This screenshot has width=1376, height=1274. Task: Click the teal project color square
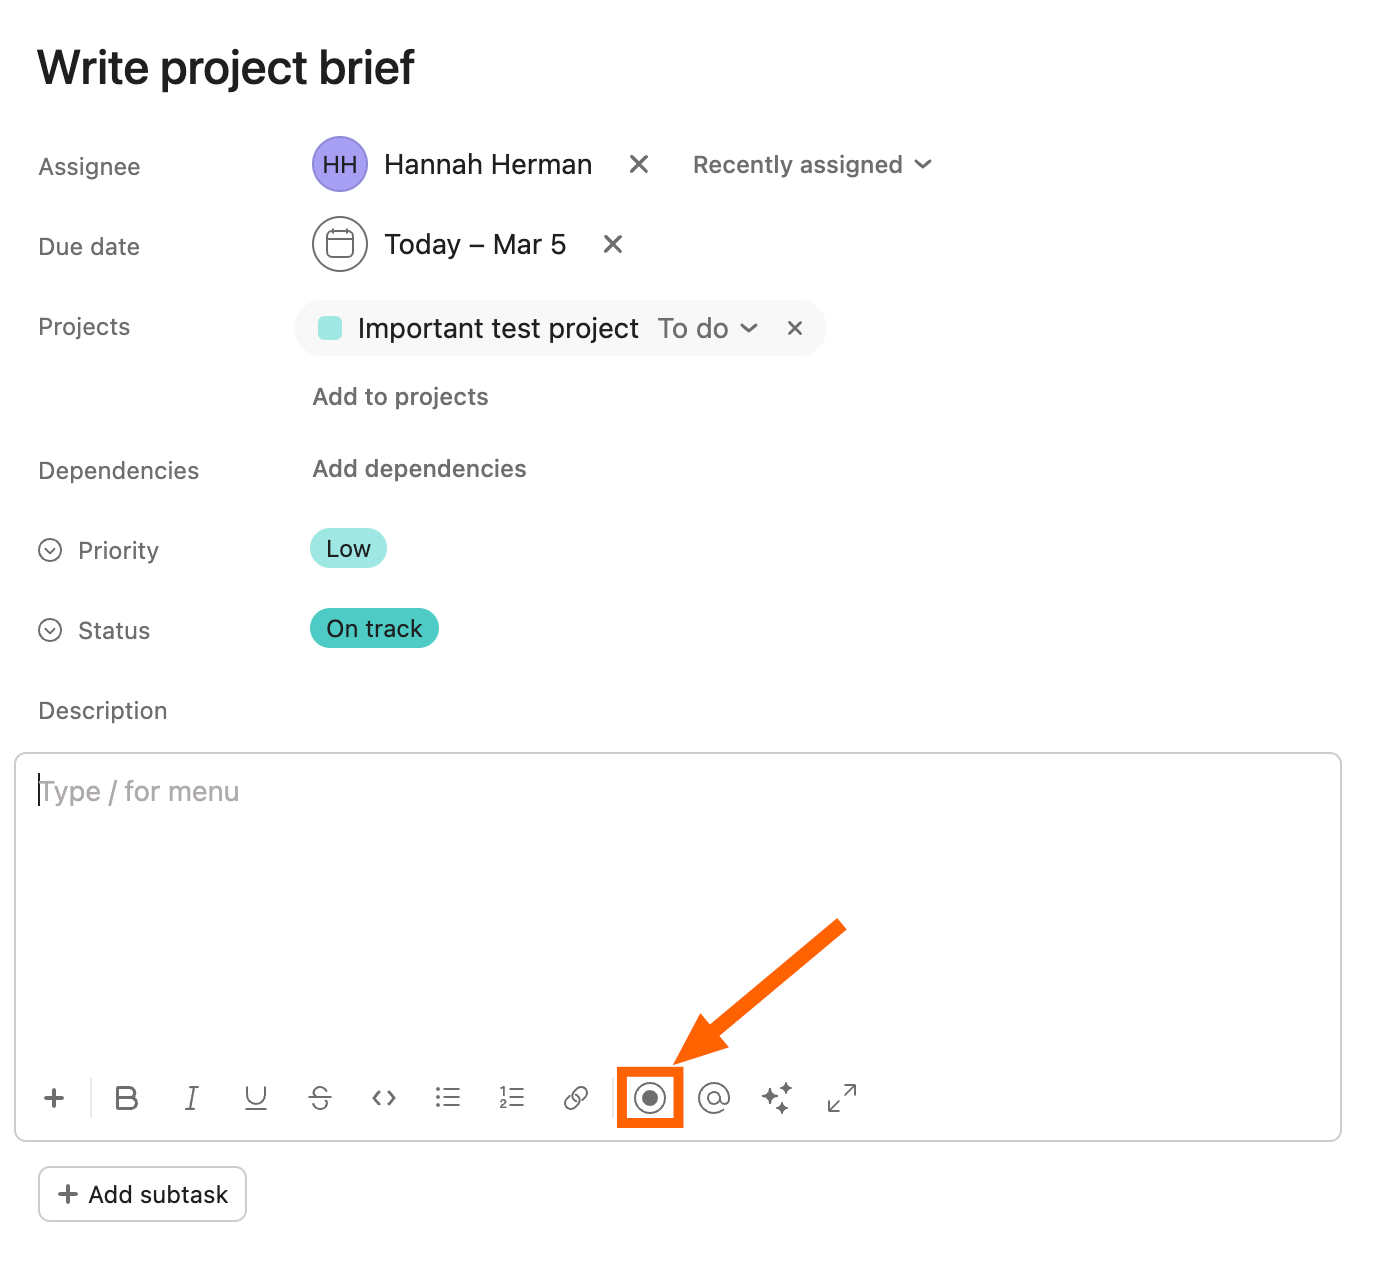pos(330,328)
